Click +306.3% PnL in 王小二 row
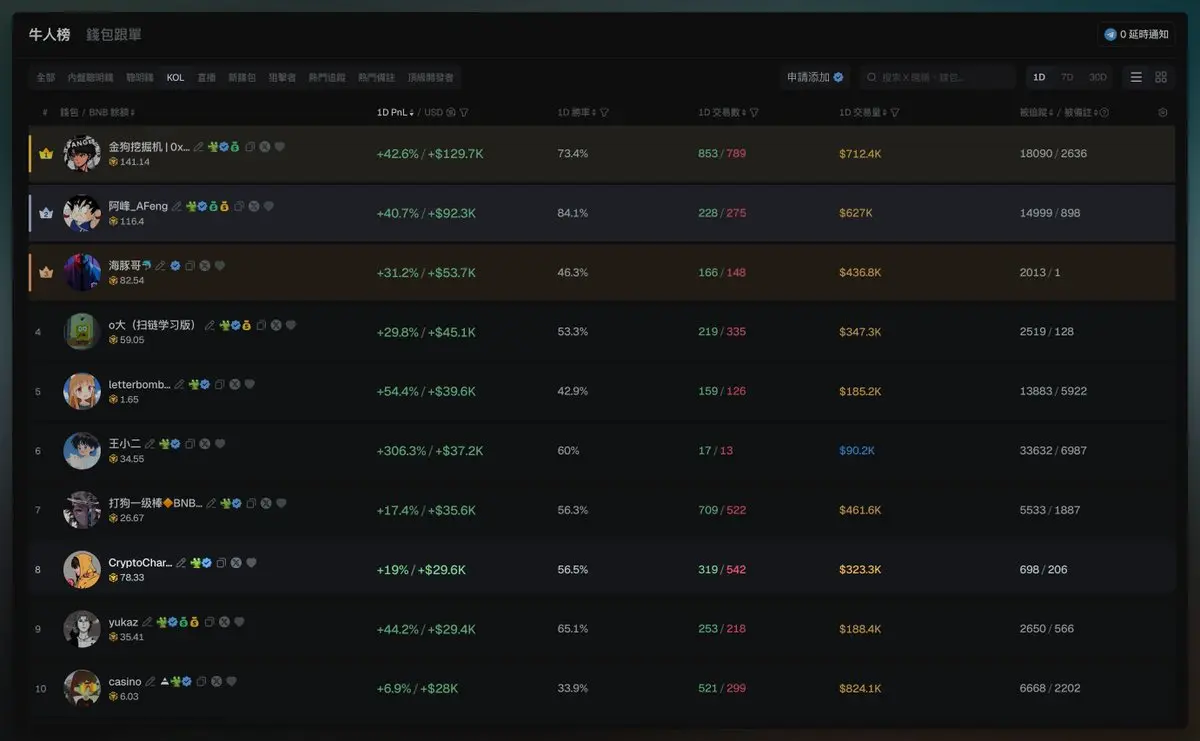Viewport: 1200px width, 741px height. click(x=401, y=451)
